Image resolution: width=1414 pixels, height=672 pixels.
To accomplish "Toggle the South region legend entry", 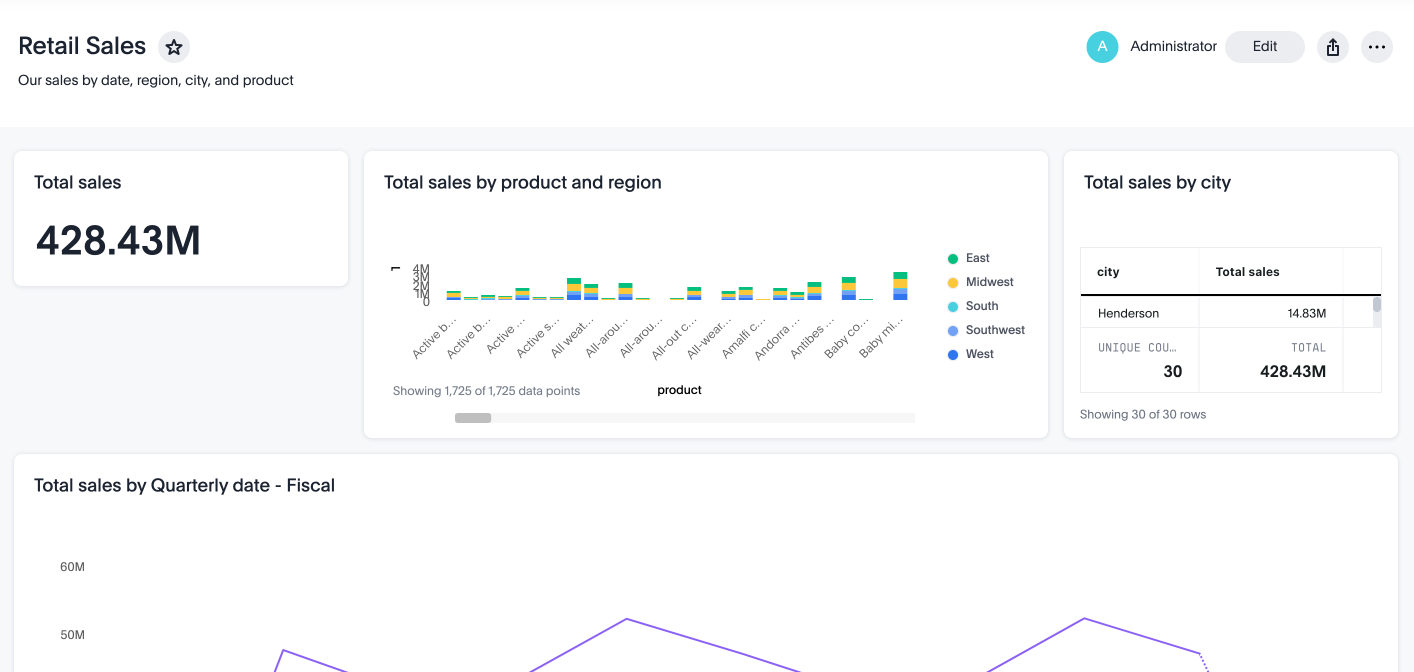I will [x=981, y=306].
